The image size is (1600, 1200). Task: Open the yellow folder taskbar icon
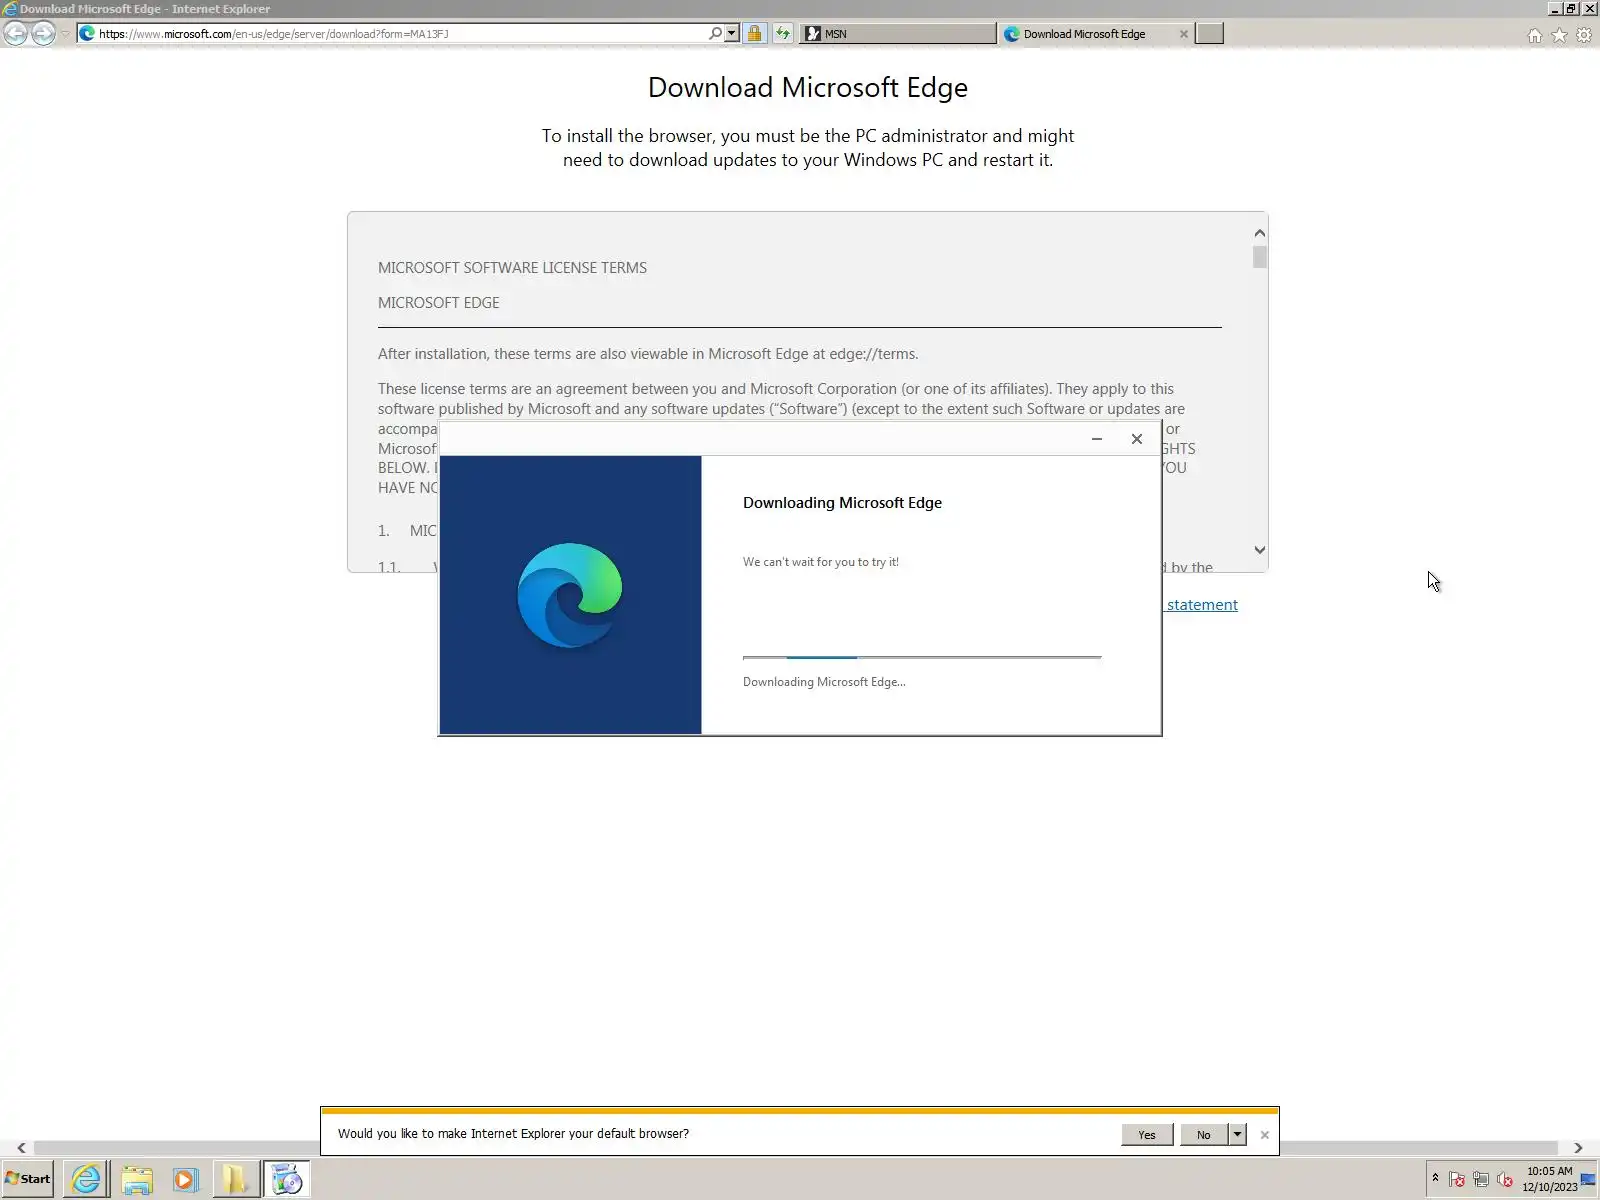(x=235, y=1179)
